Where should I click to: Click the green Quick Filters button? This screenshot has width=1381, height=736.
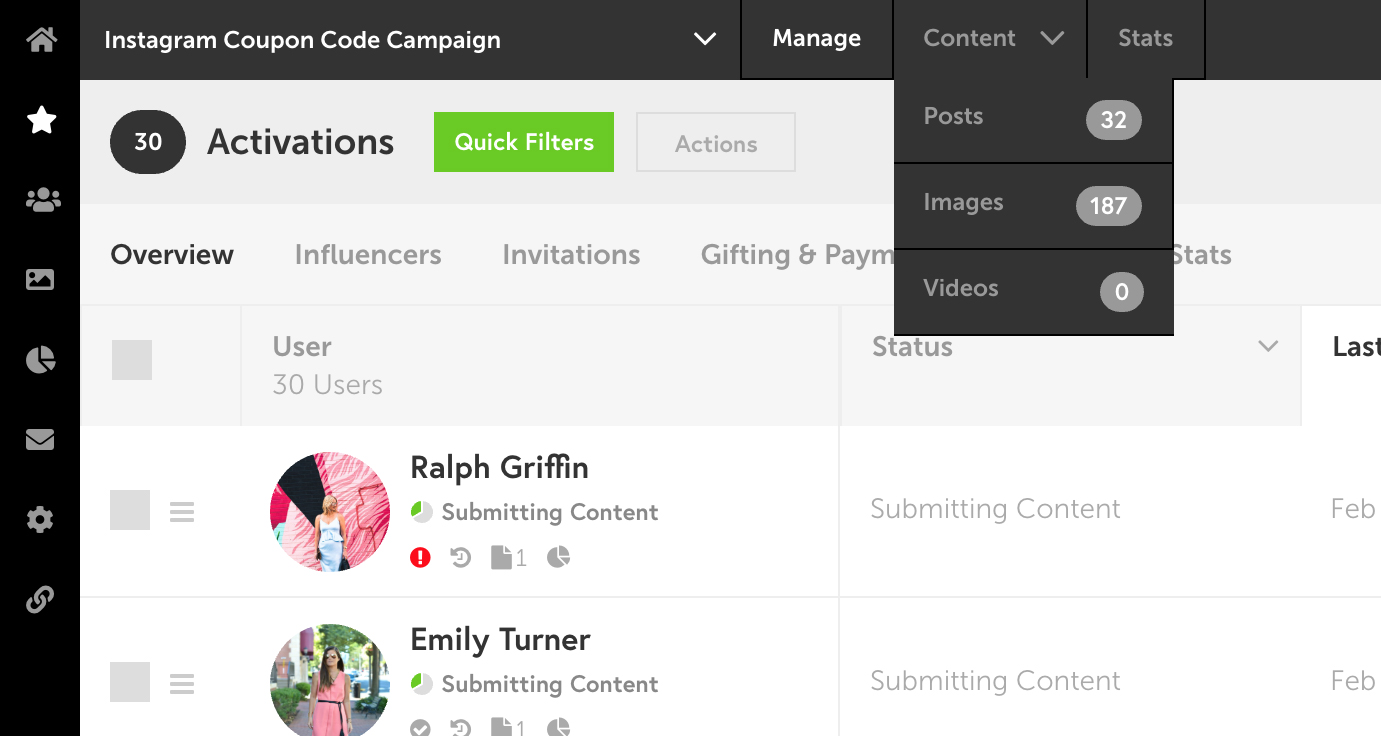coord(524,142)
